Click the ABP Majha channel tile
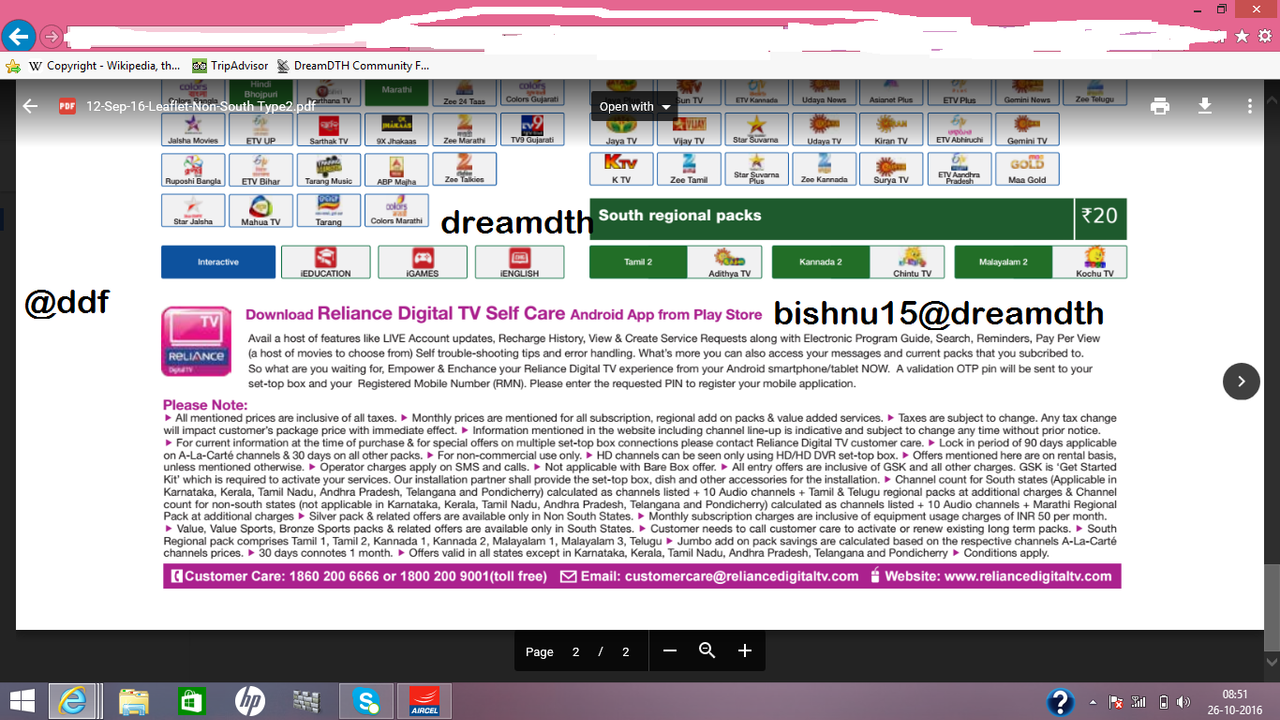The height and width of the screenshot is (720, 1280). 396,170
